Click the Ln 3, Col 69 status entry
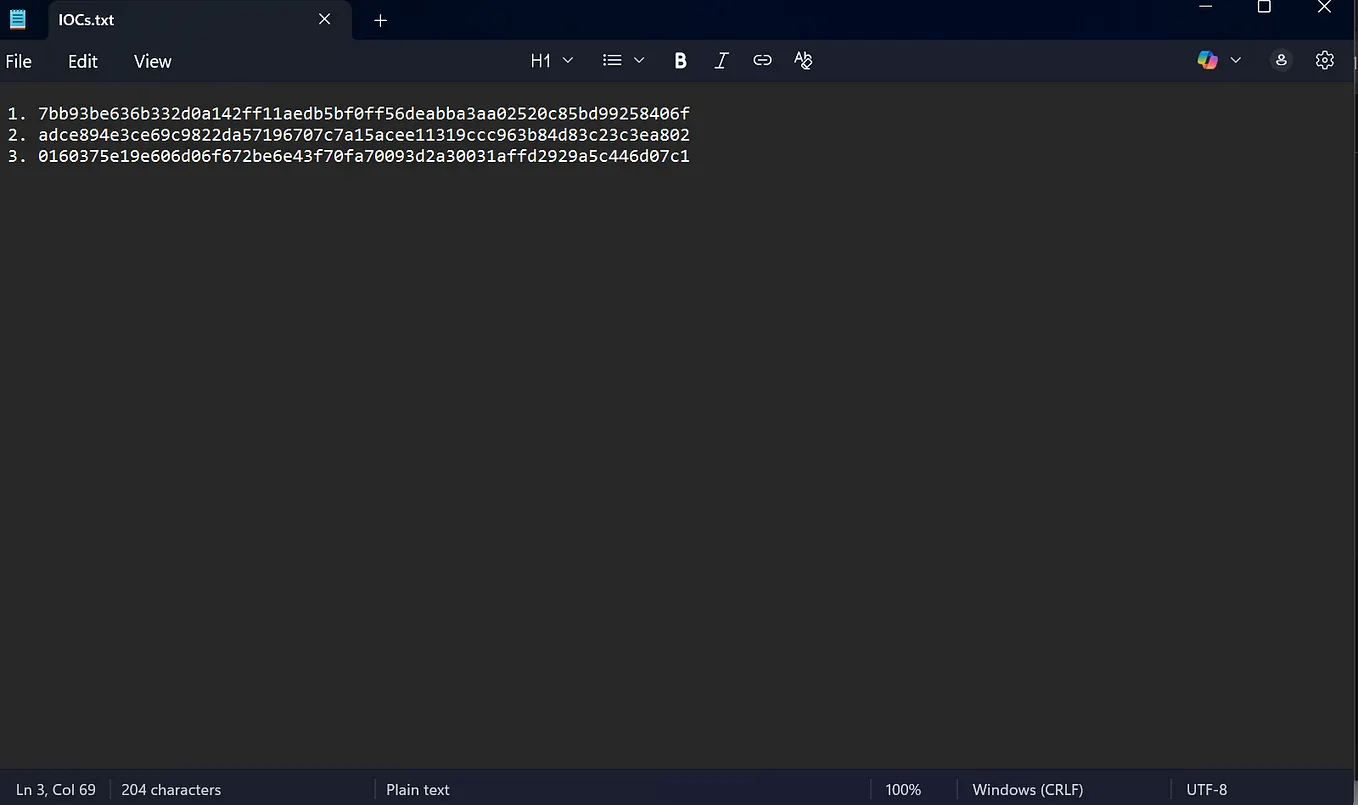The height and width of the screenshot is (805, 1358). point(56,789)
